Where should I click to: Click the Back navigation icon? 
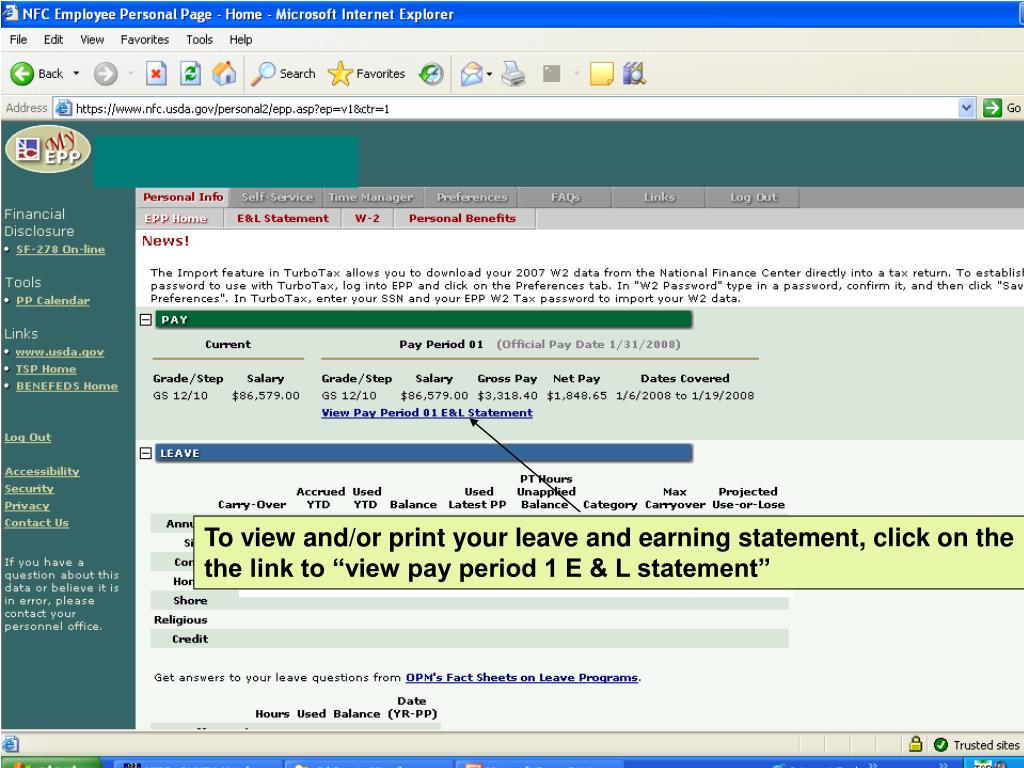(x=22, y=73)
